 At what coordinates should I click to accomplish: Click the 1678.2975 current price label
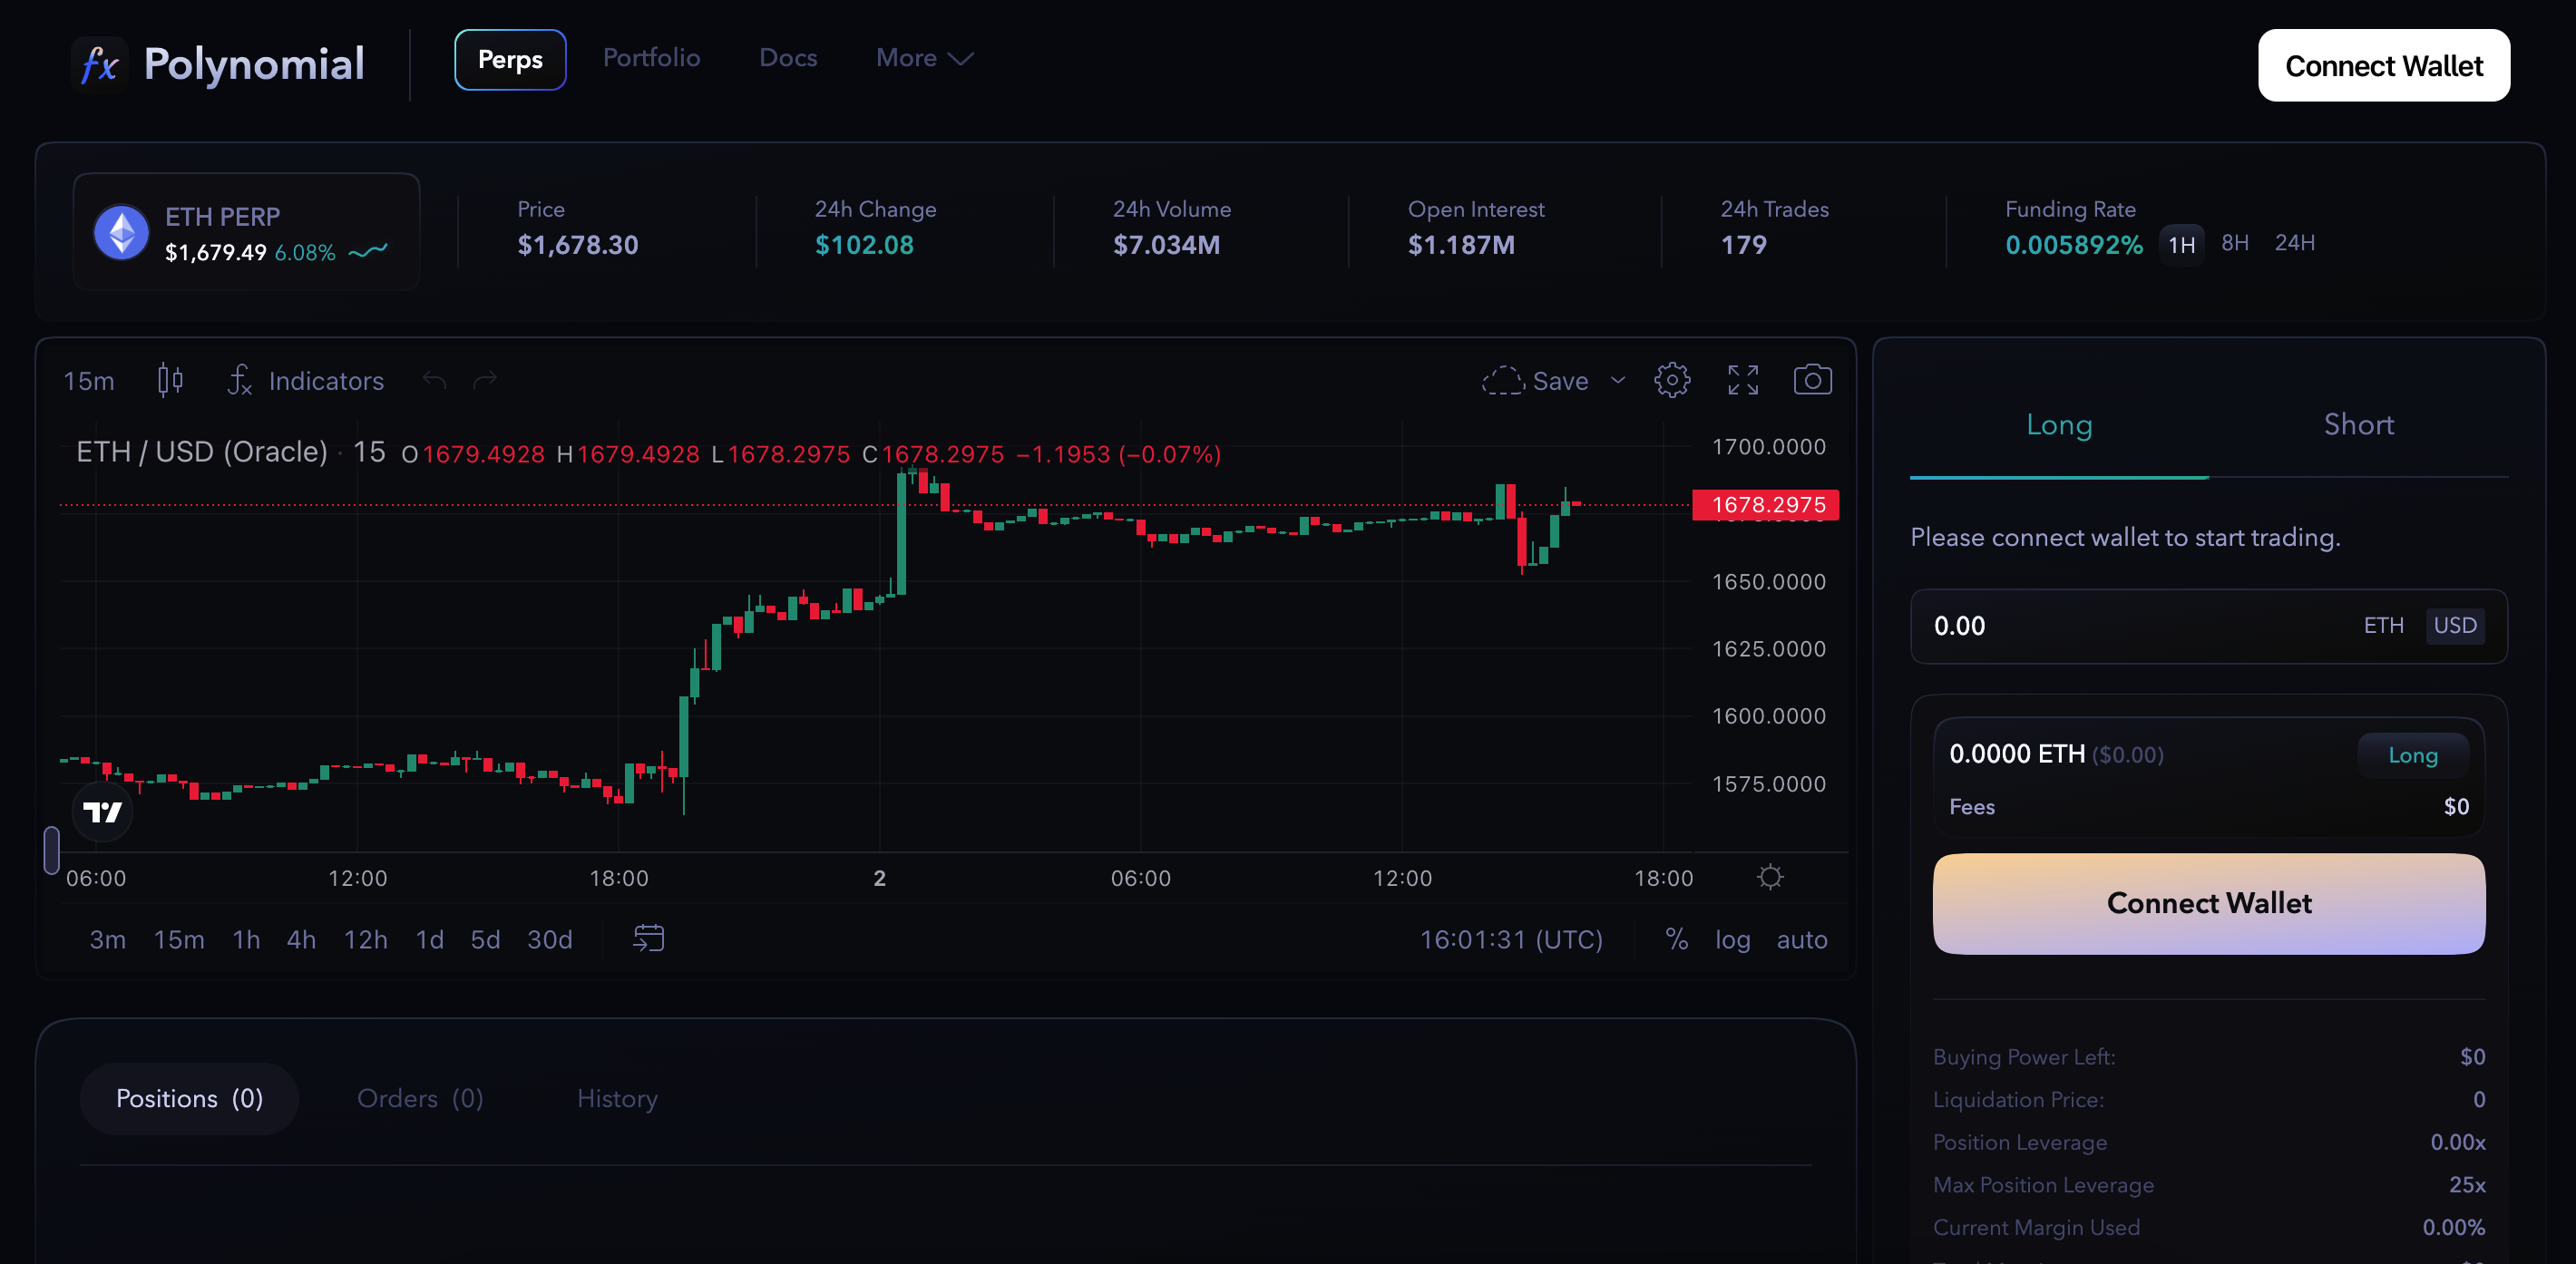pos(1765,505)
